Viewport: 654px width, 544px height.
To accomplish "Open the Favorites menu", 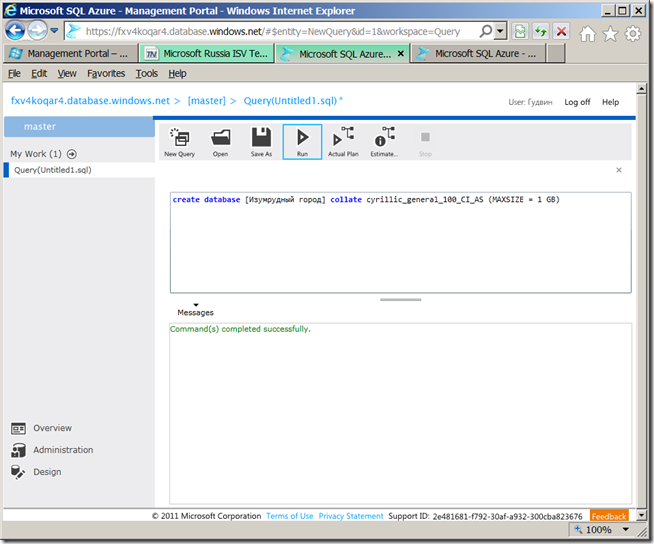I will click(106, 73).
